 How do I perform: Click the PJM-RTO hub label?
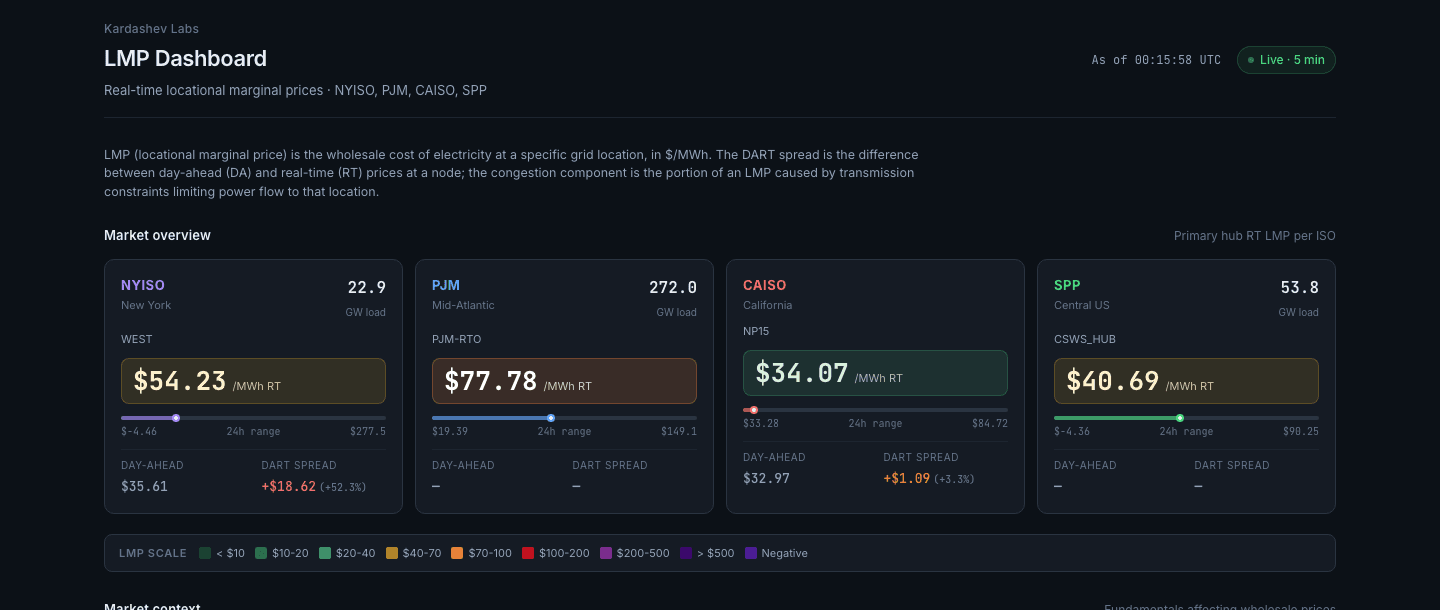(x=457, y=339)
